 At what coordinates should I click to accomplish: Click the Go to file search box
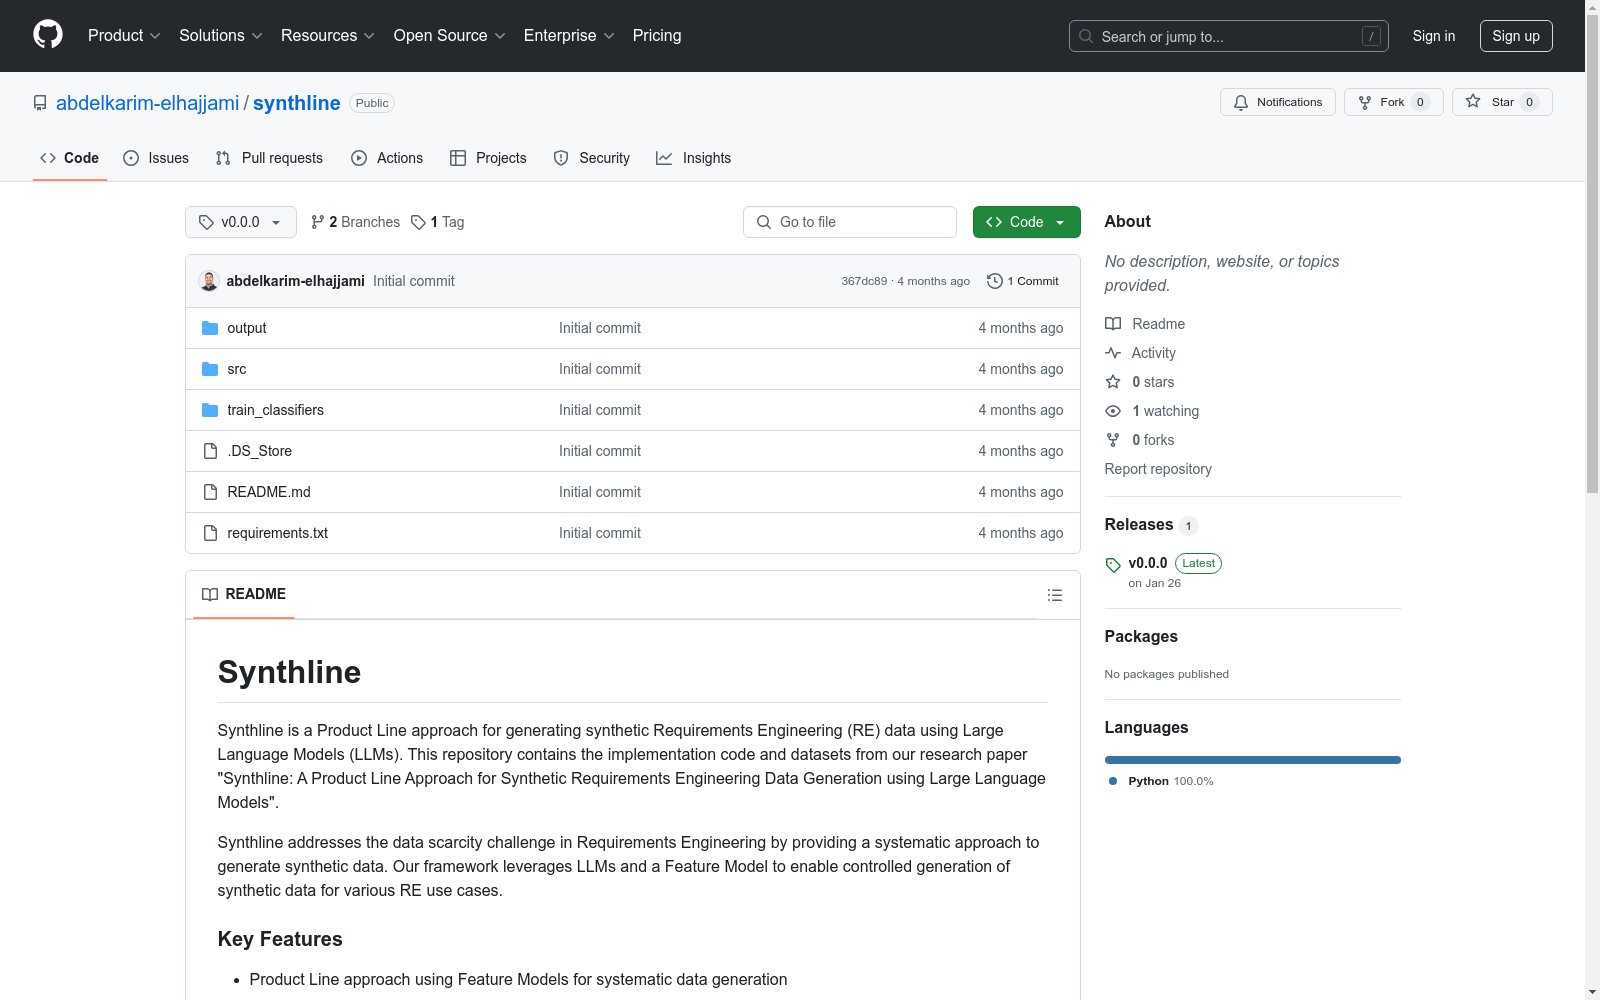pyautogui.click(x=850, y=222)
